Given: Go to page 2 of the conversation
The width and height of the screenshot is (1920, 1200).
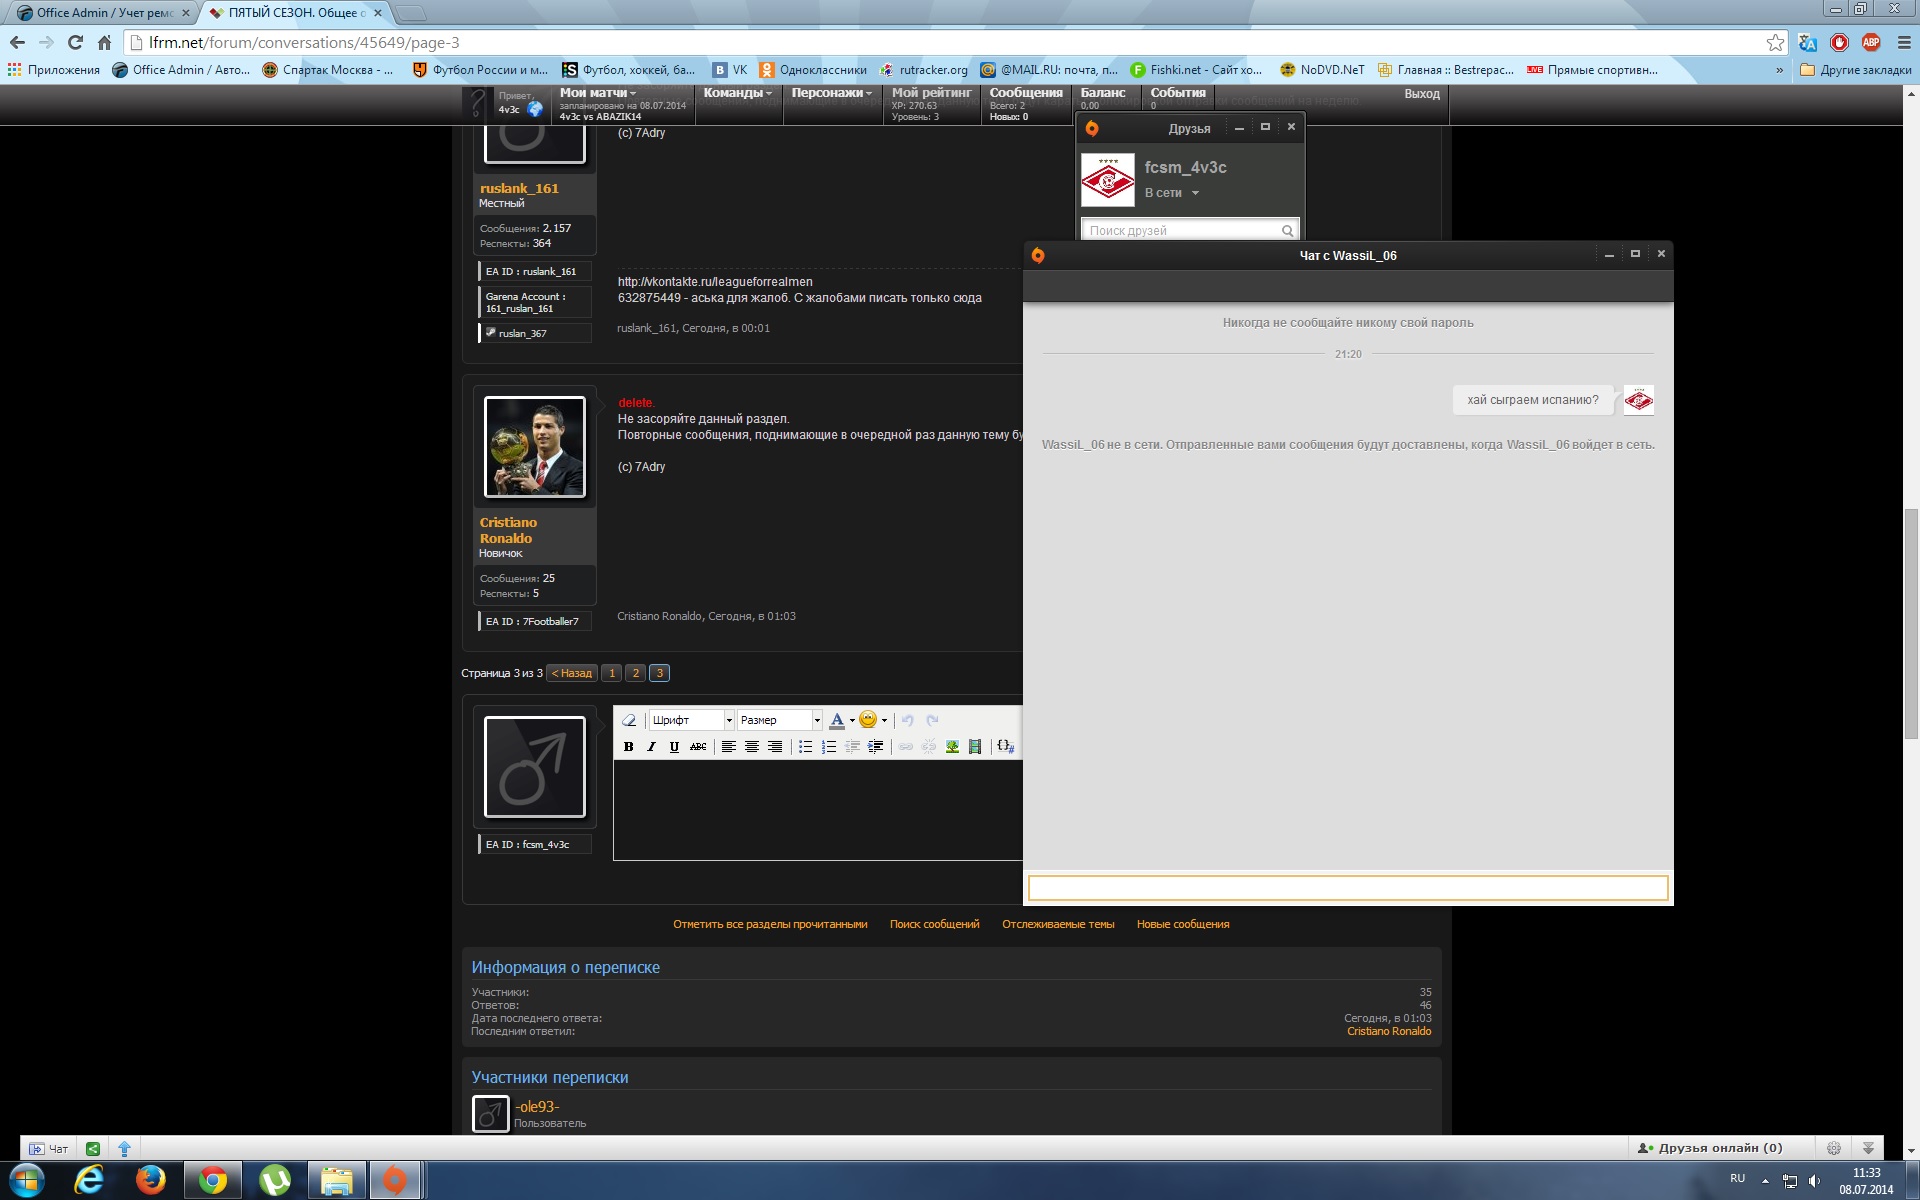Looking at the screenshot, I should pos(635,673).
